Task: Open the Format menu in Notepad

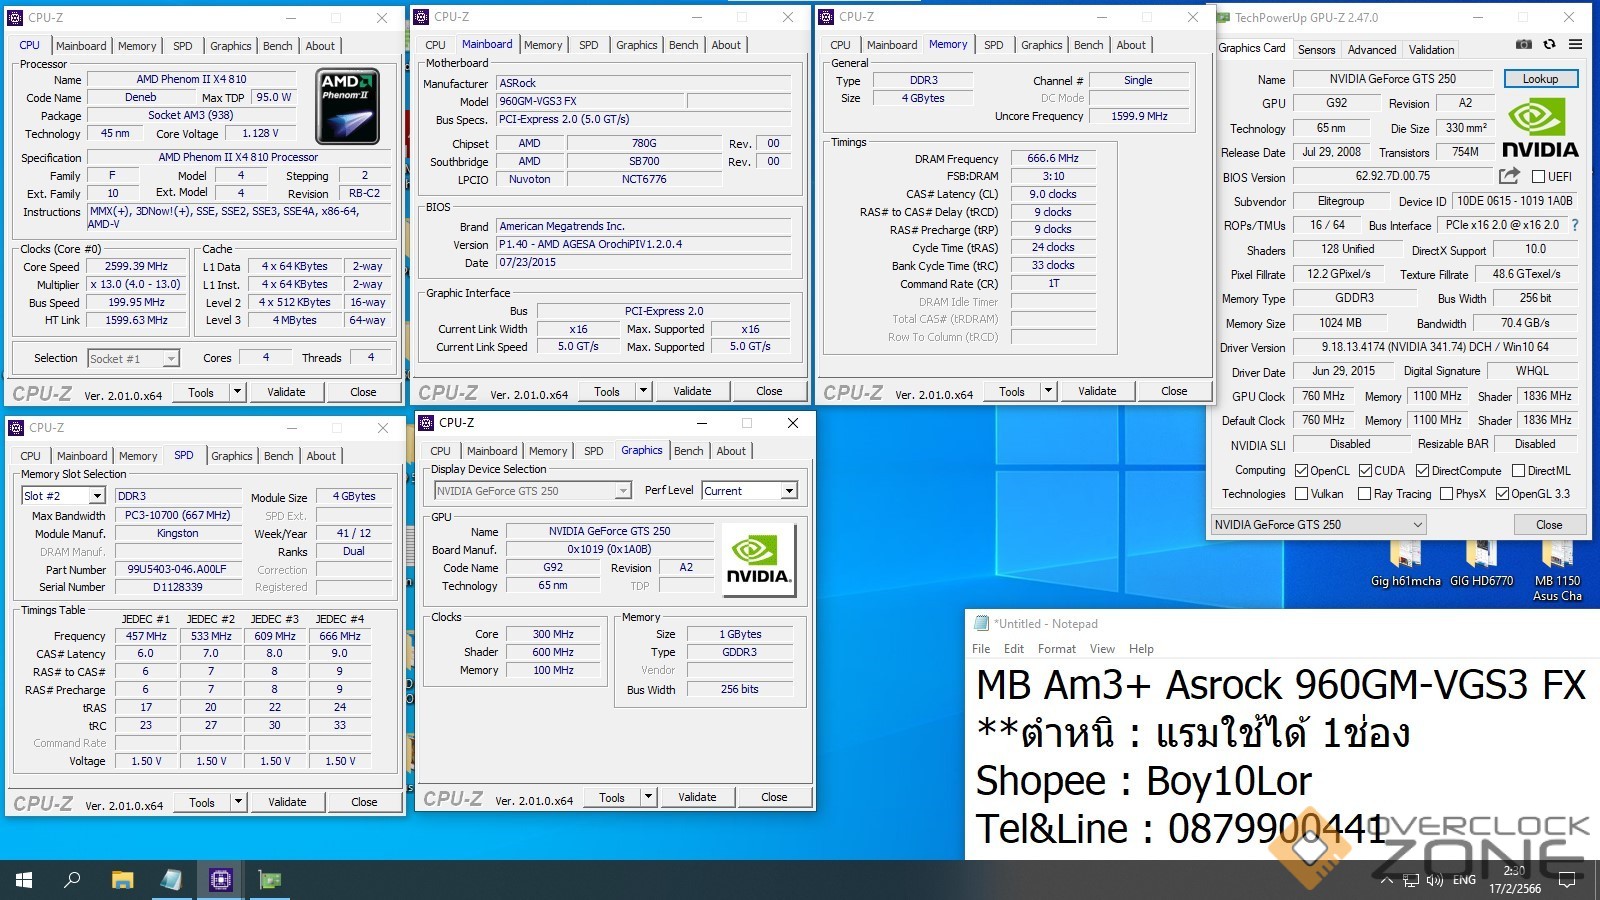Action: pyautogui.click(x=1056, y=649)
